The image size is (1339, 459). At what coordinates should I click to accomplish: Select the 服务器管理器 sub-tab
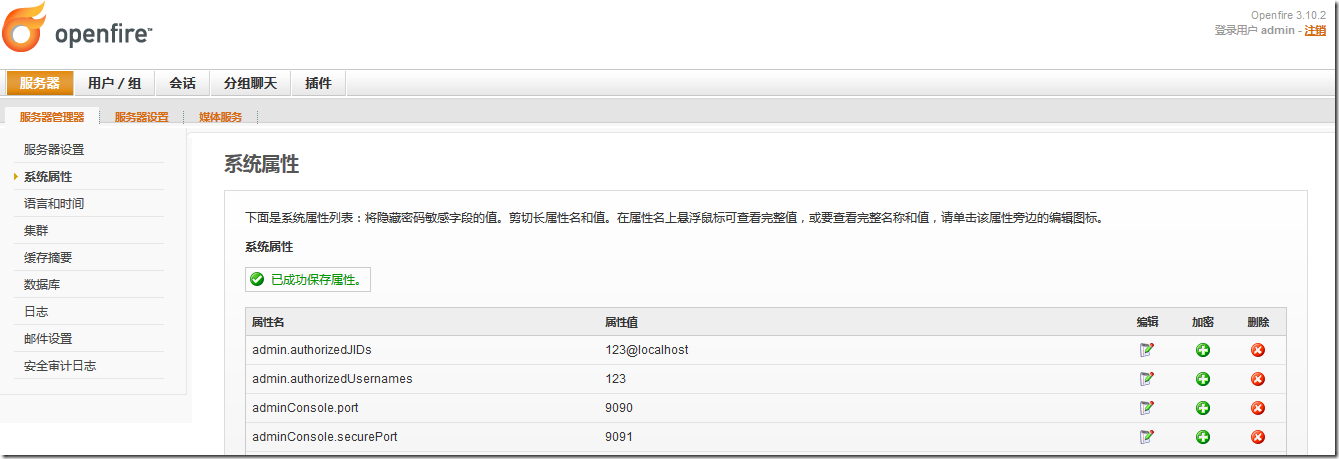pos(52,117)
